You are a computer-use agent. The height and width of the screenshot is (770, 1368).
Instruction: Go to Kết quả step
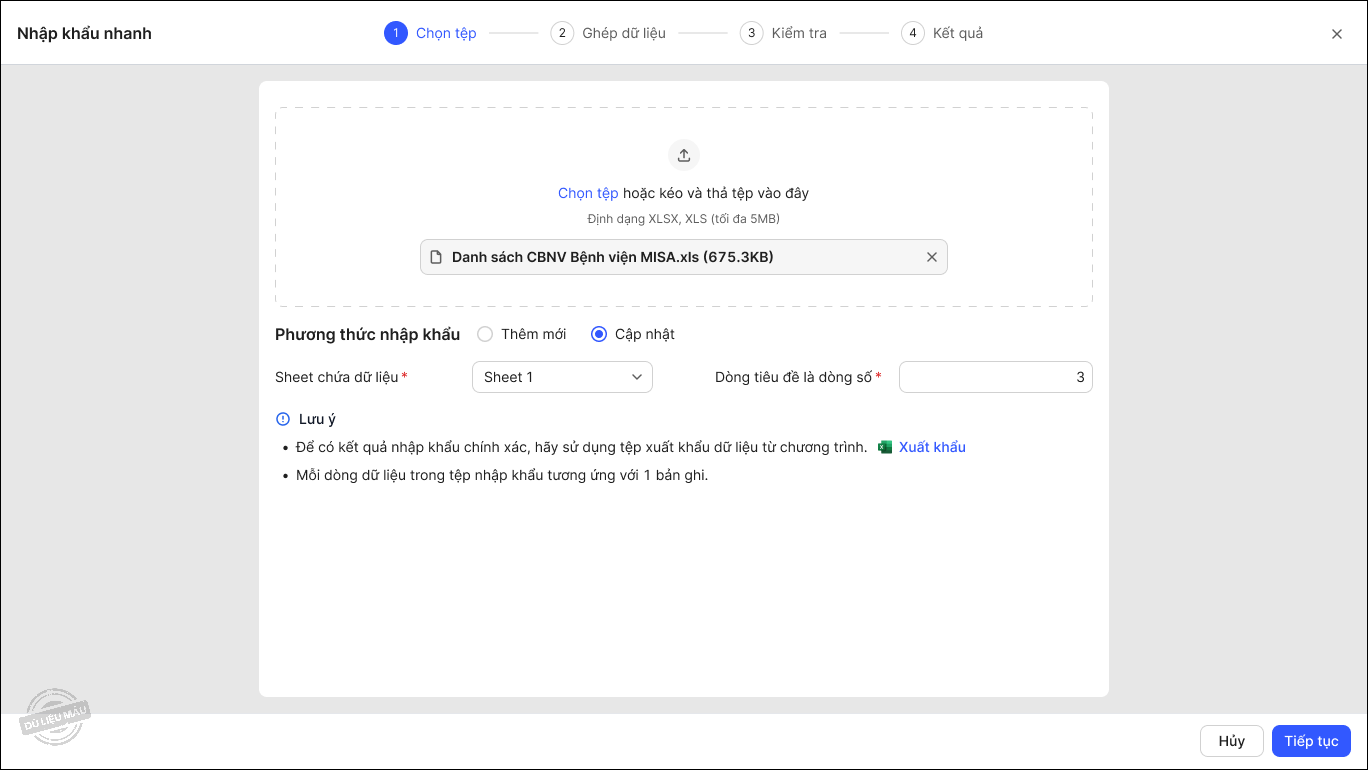957,33
